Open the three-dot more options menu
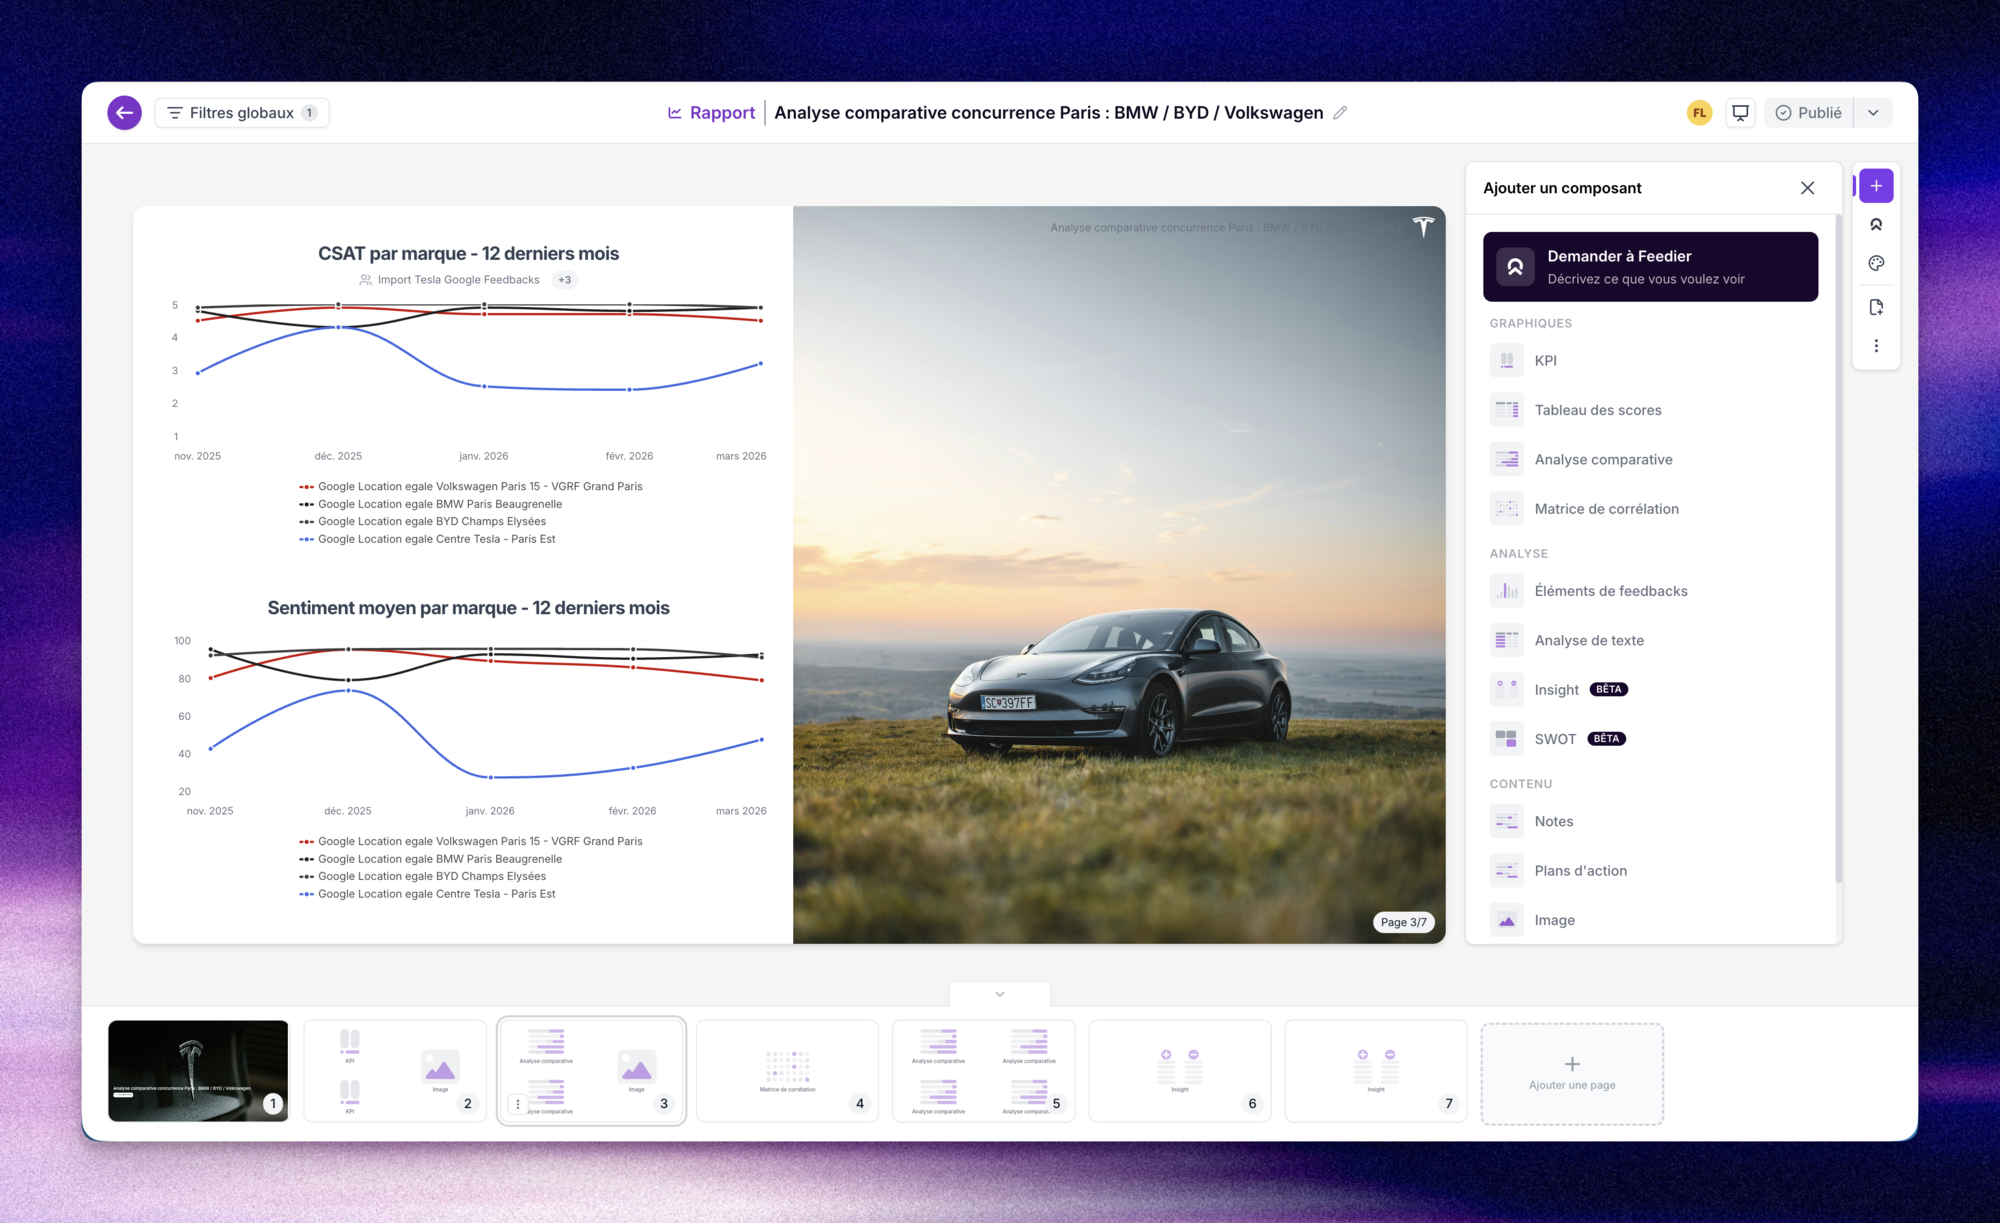The image size is (2000, 1223). (1876, 346)
